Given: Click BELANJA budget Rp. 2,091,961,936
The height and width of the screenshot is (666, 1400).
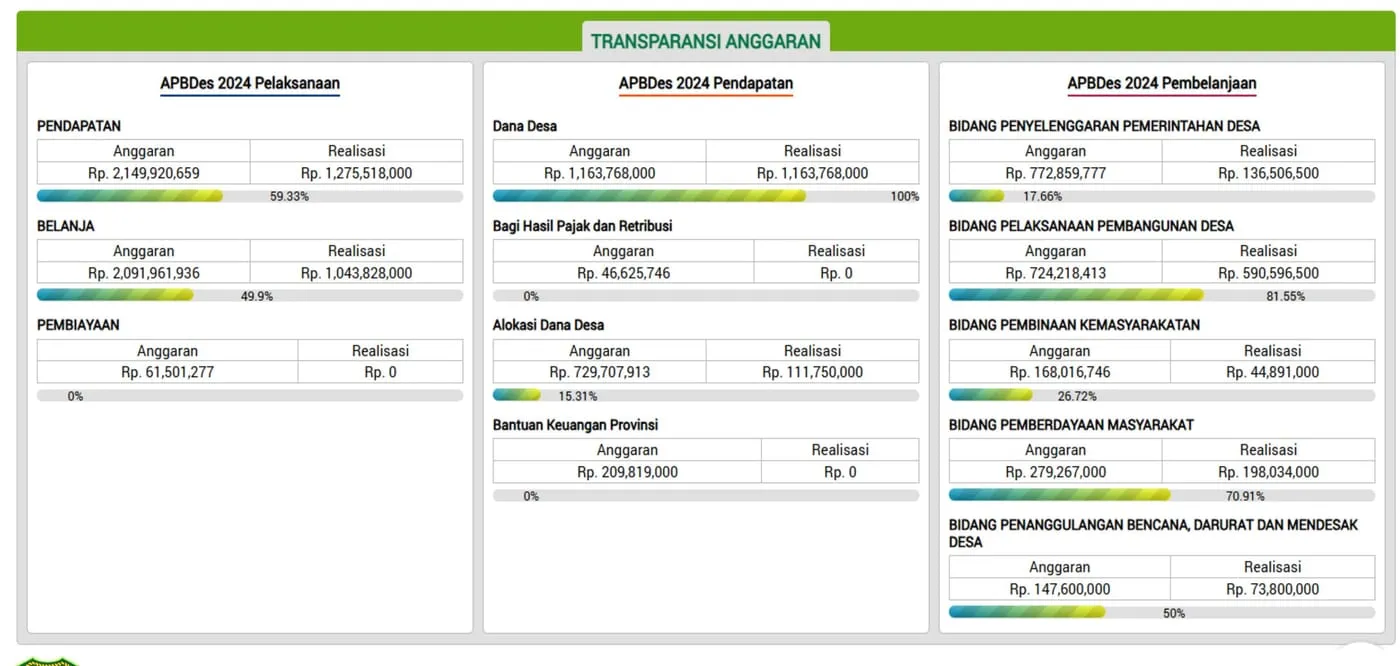Looking at the screenshot, I should point(144,273).
